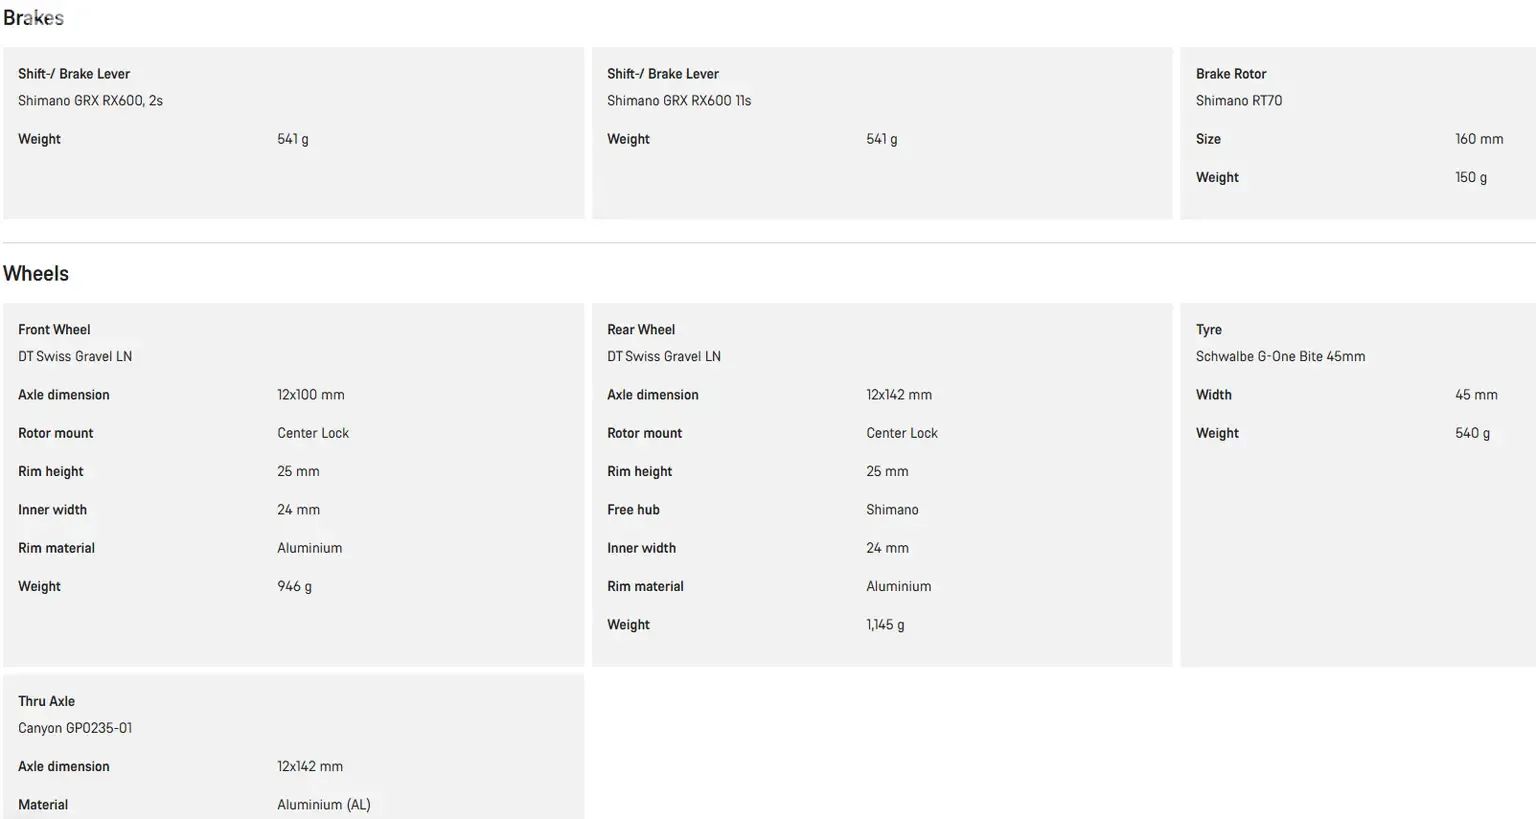Select the Shimano GRX RX600, 2s lever text

pos(90,101)
